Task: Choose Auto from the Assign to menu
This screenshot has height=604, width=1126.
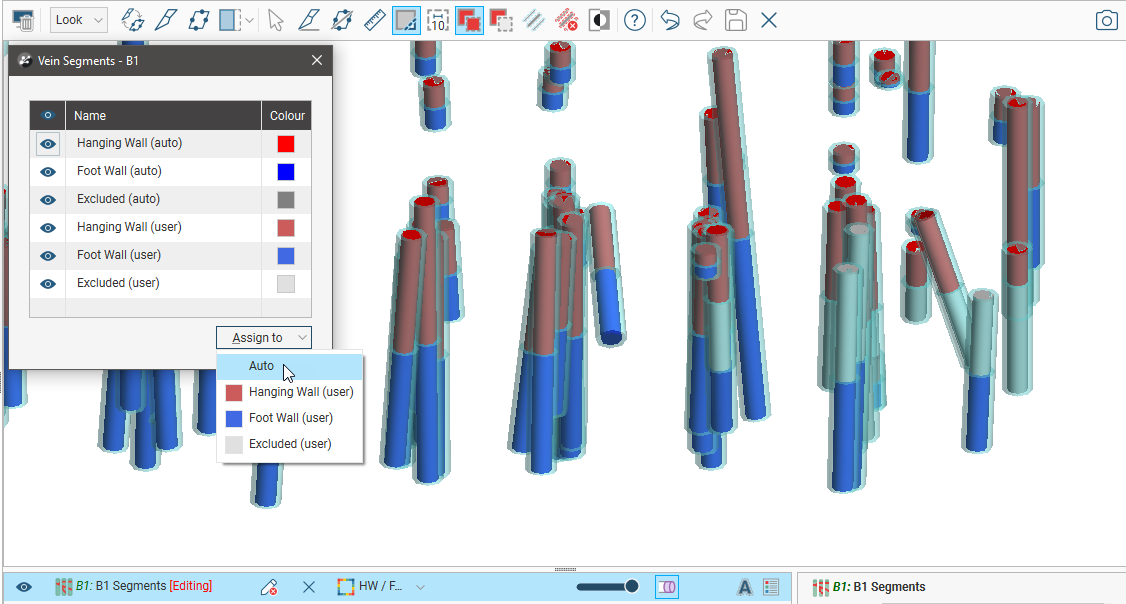Action: point(262,366)
